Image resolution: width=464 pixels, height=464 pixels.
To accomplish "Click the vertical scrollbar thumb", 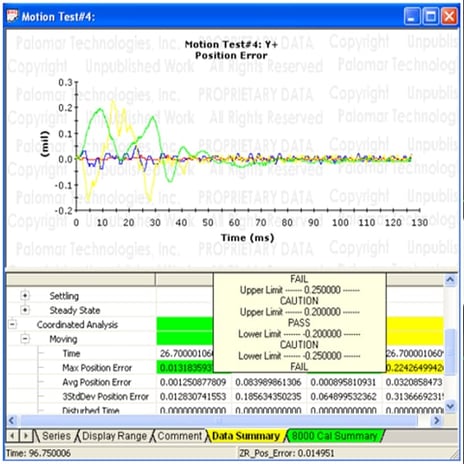I will 450,352.
